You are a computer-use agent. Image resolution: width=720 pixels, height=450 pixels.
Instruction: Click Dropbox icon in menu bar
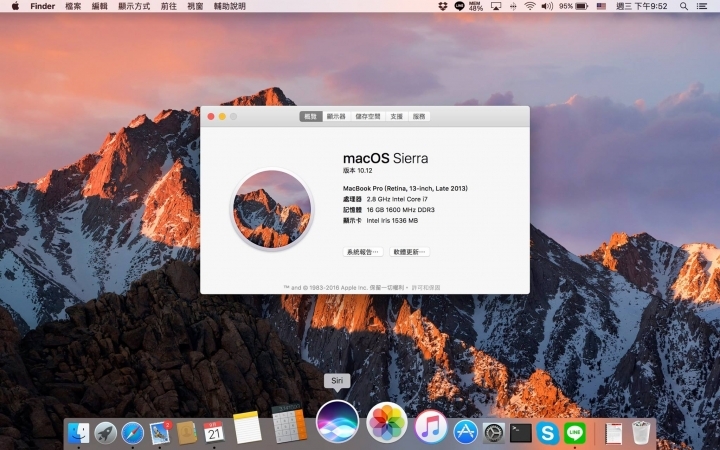443,6
